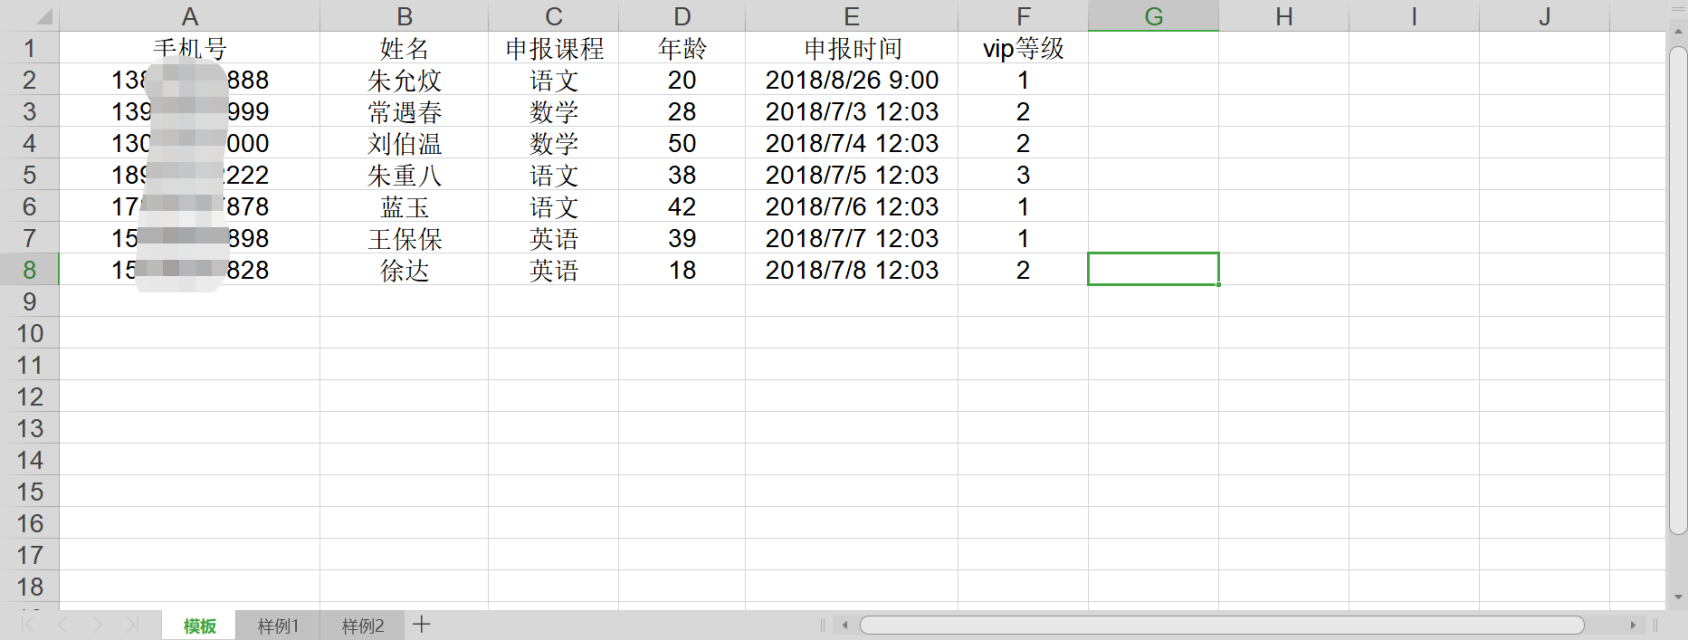The image size is (1688, 640).
Task: Go to last sheet navigation arrow
Action: 131,625
